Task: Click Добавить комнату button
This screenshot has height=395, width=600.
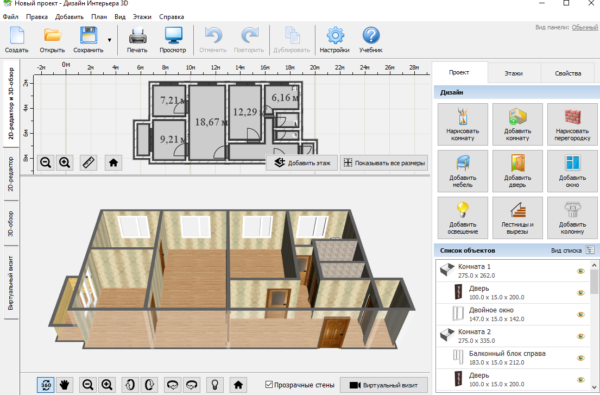Action: click(517, 124)
